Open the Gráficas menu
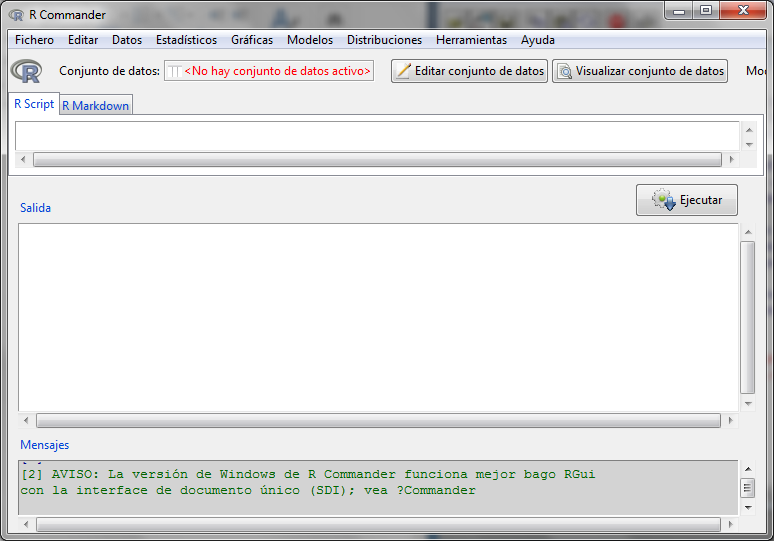 pos(252,40)
